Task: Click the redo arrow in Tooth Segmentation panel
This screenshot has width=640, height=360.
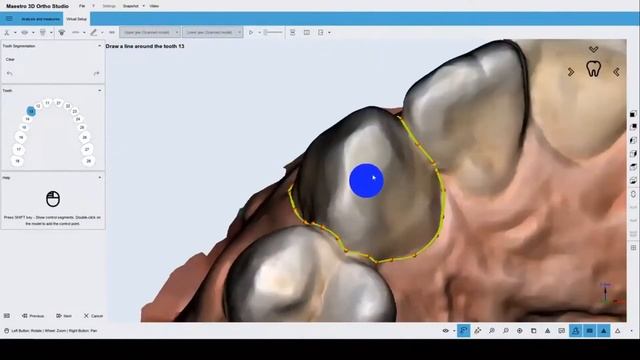Action: click(x=96, y=73)
